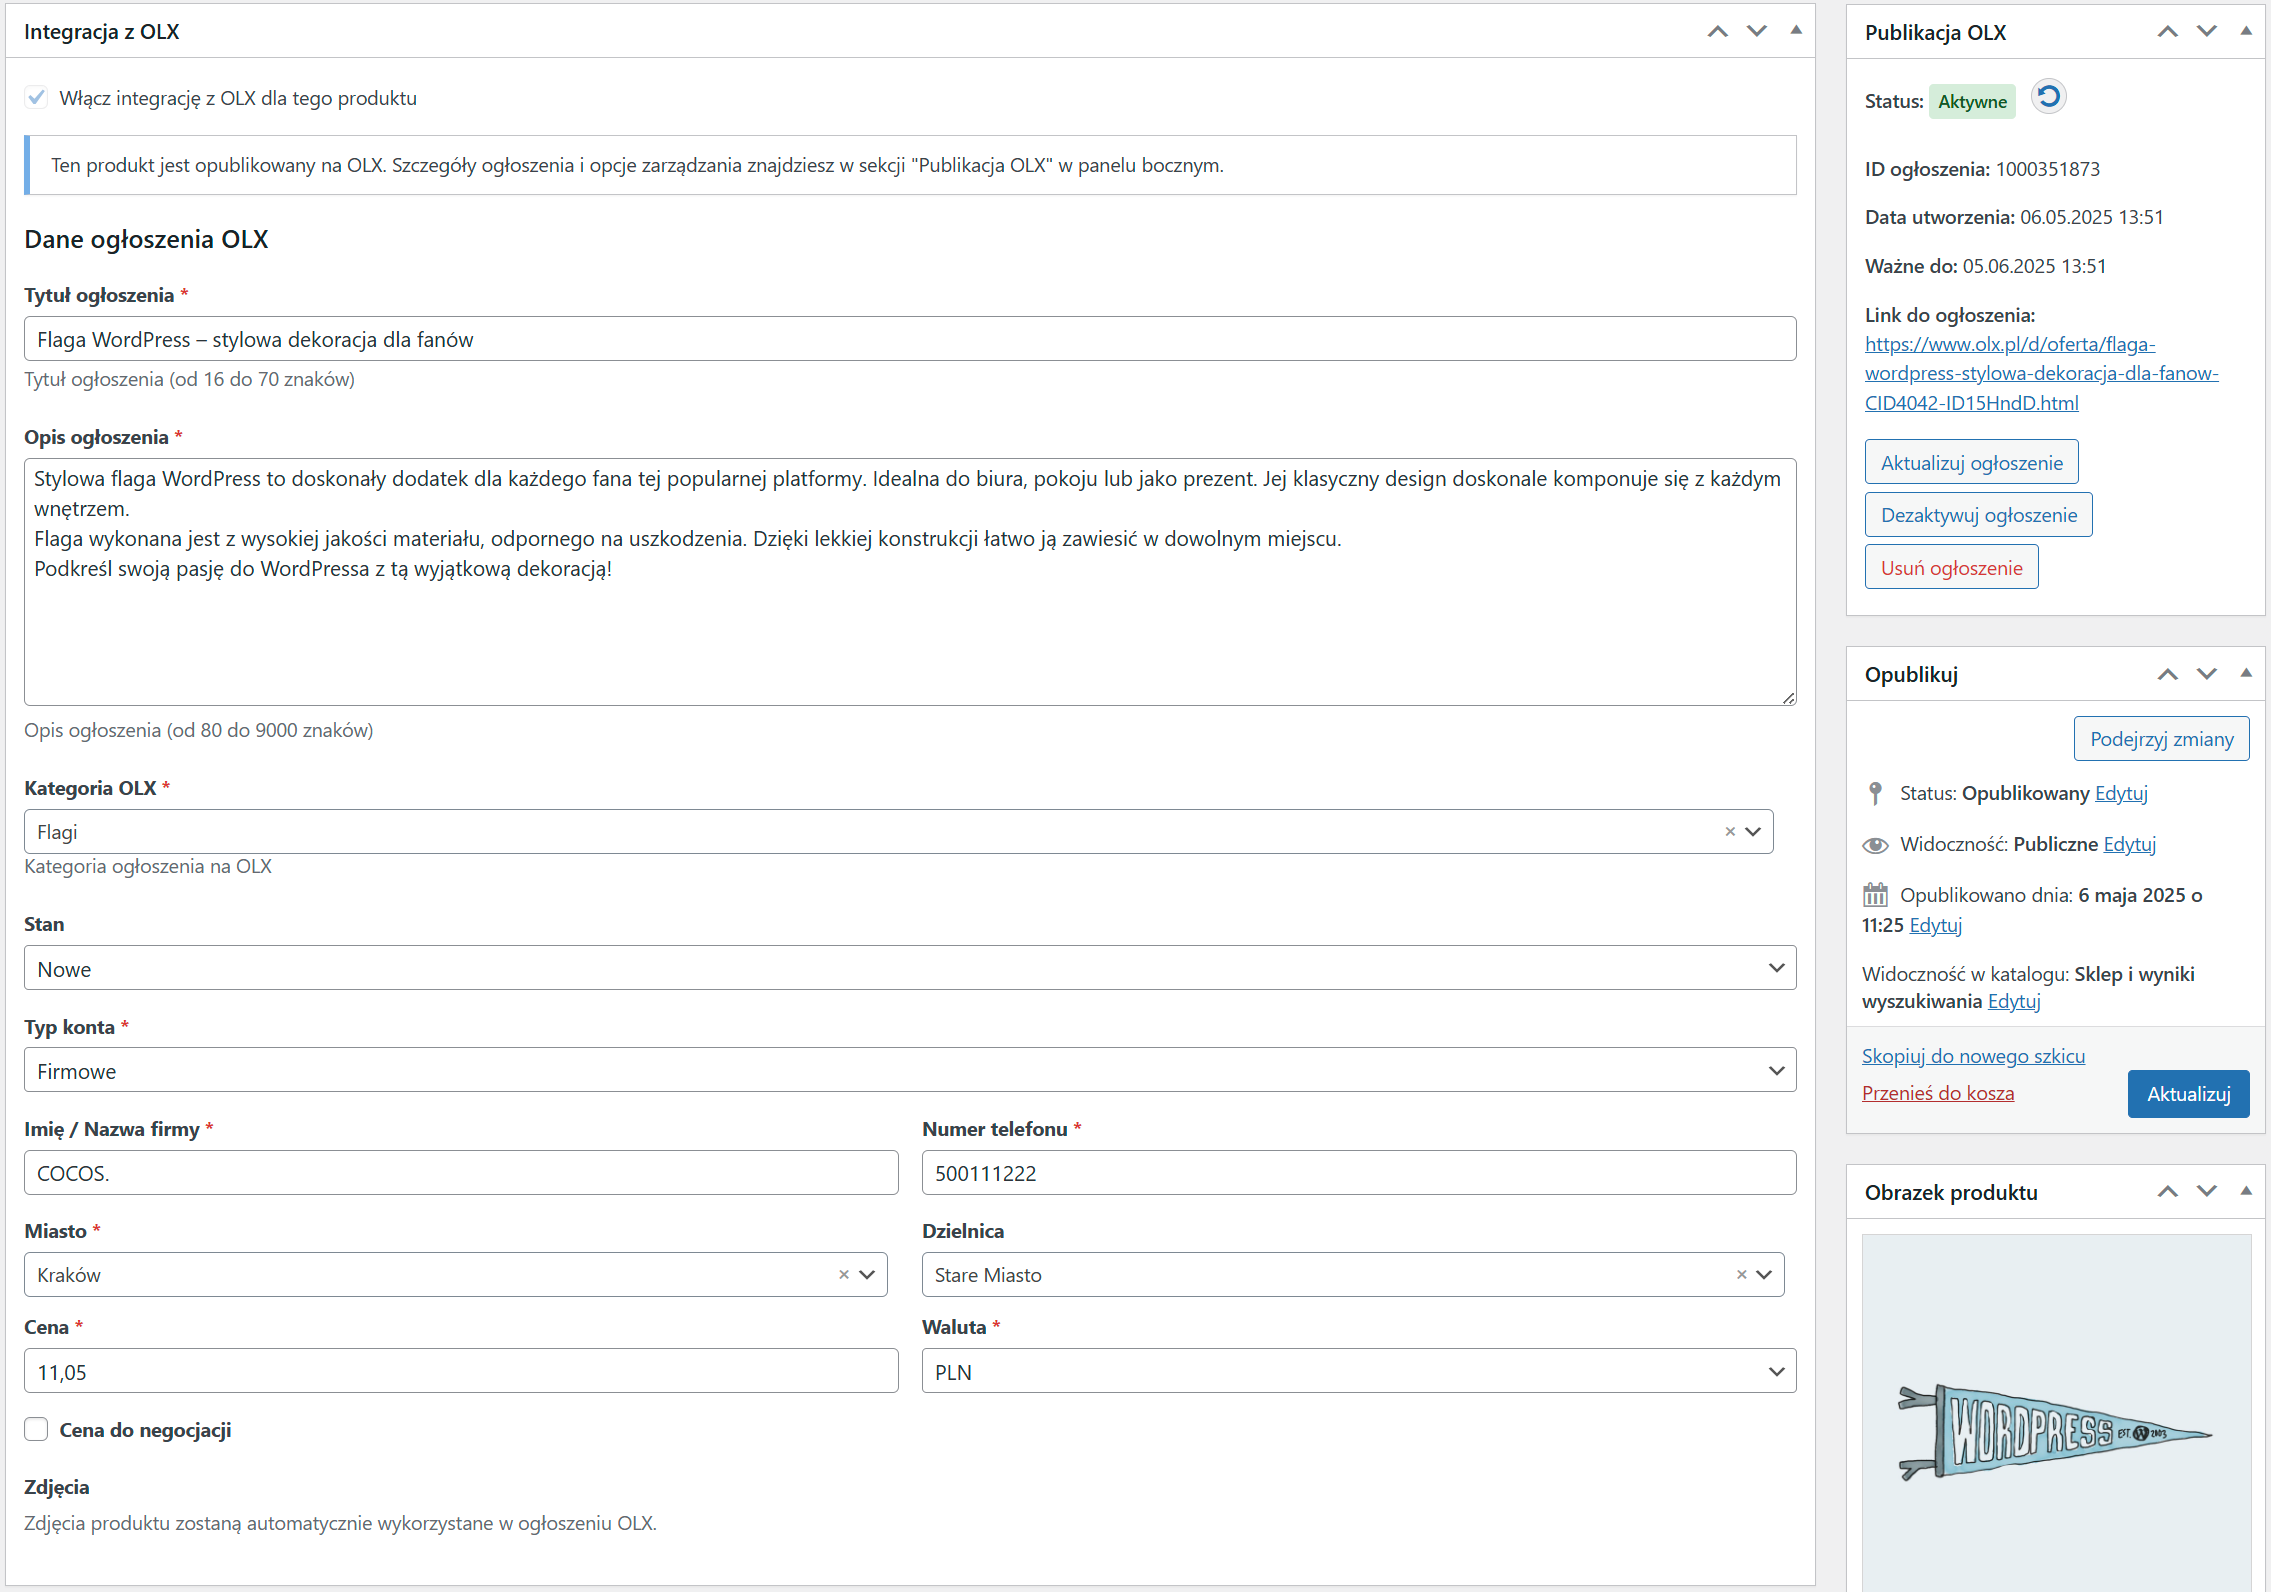Screen dimensions: 2271x1592
Task: Move Integracja z OLX panel down
Action: [1756, 32]
